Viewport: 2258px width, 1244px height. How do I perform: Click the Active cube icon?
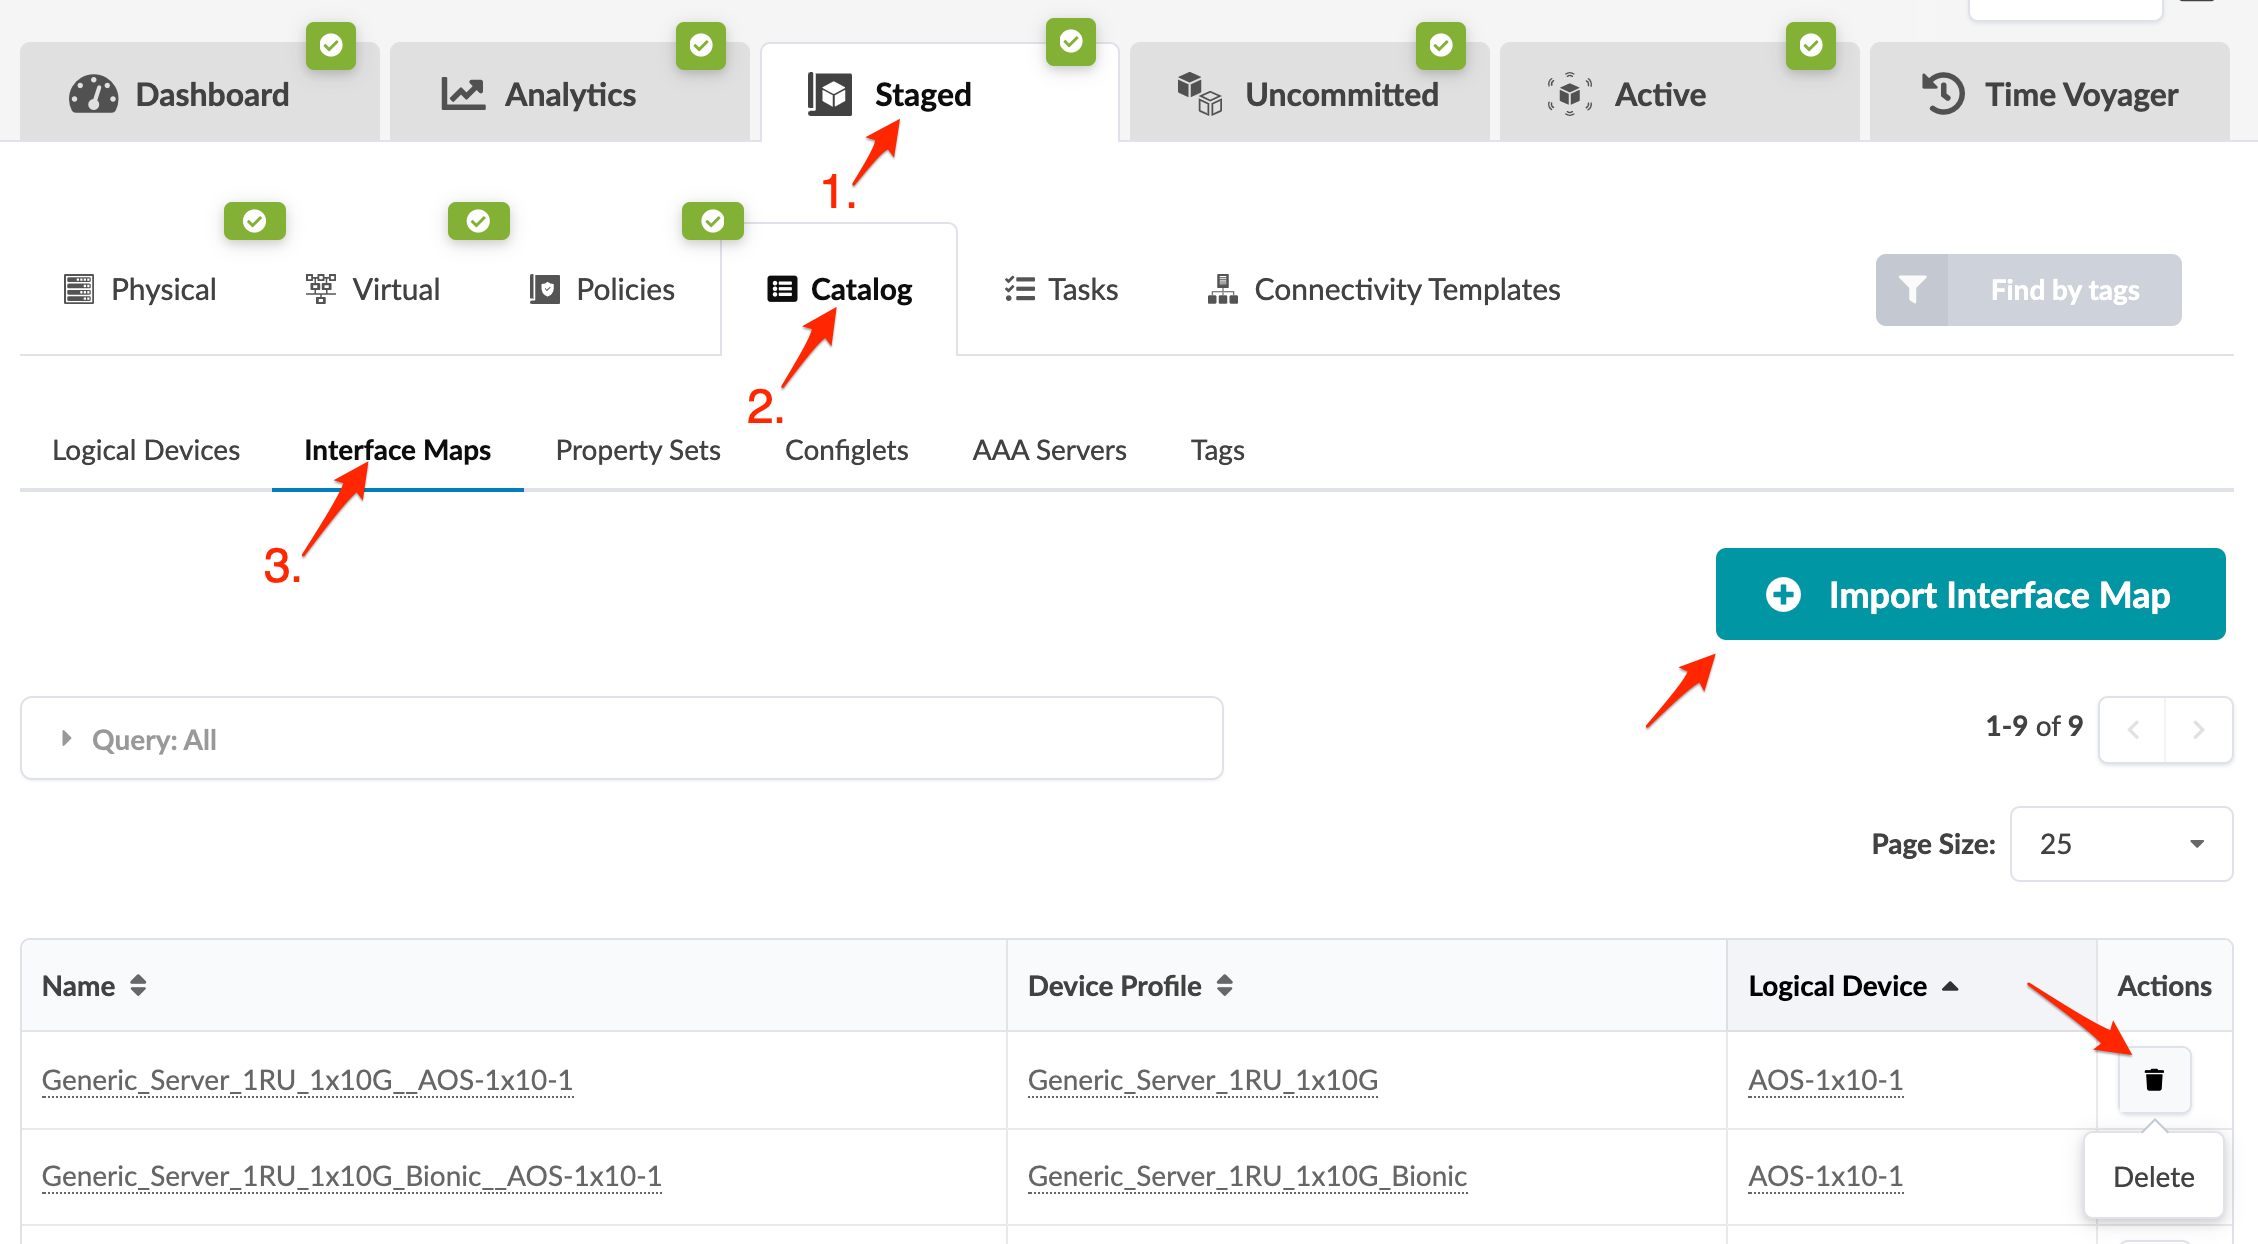click(x=1569, y=95)
